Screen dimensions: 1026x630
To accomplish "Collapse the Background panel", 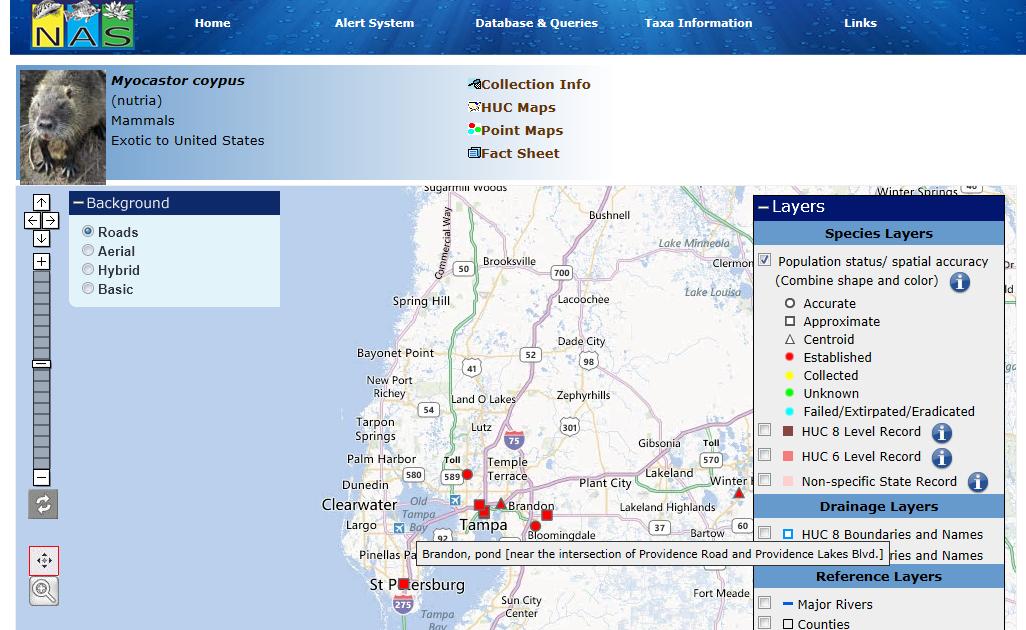I will [78, 203].
